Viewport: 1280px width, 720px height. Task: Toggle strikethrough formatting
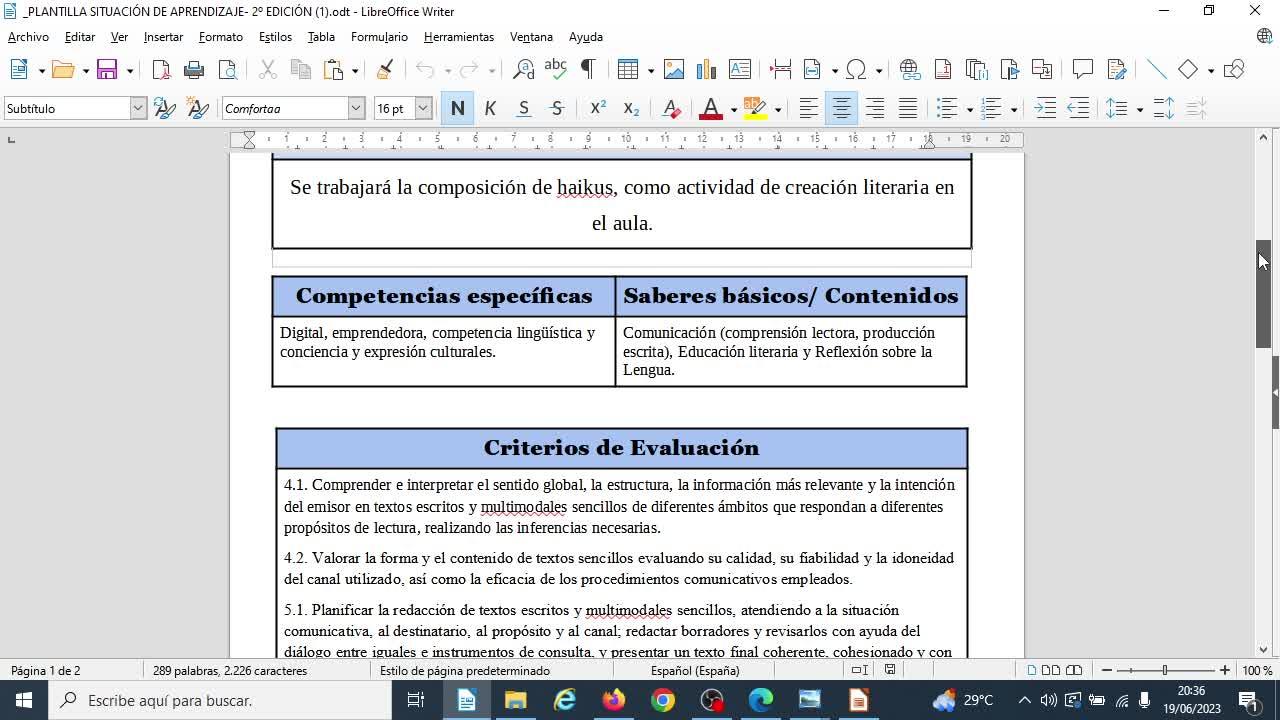tap(557, 108)
